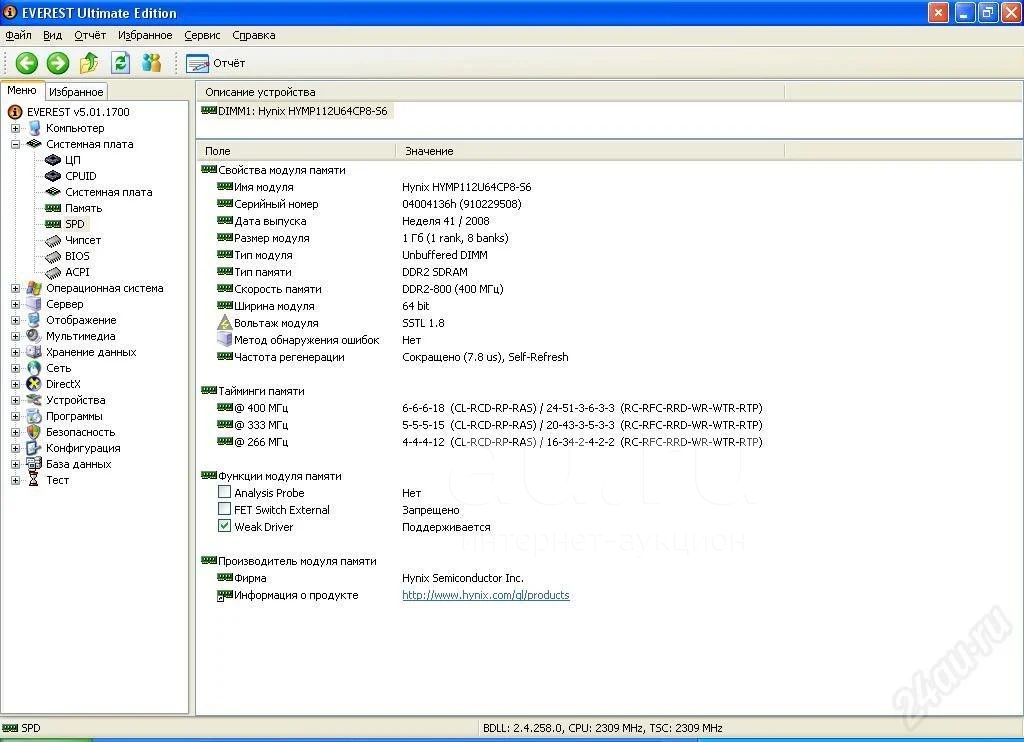
Task: Switch to the Меню tab
Action: pos(22,91)
